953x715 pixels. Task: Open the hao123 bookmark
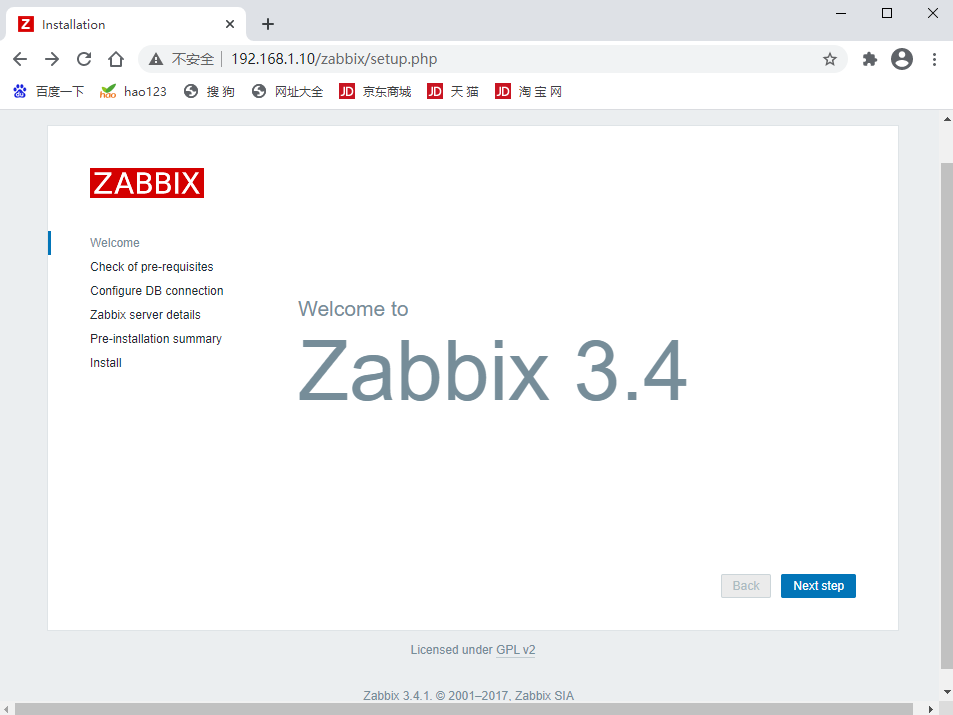133,92
